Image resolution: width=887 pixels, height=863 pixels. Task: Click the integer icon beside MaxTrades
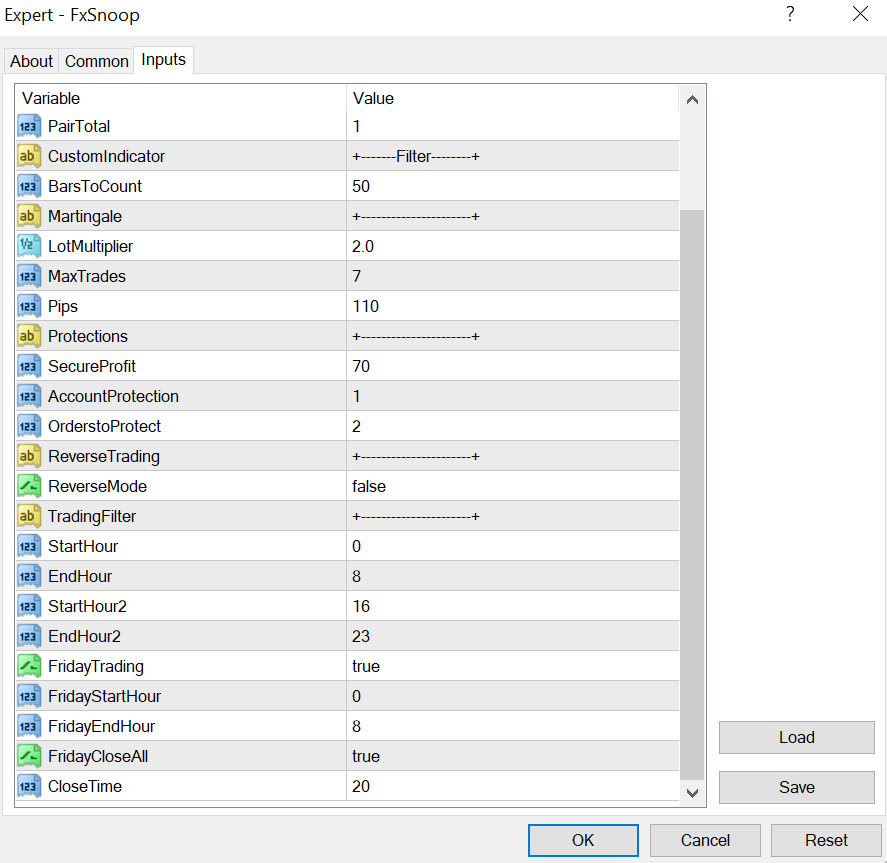[x=29, y=276]
